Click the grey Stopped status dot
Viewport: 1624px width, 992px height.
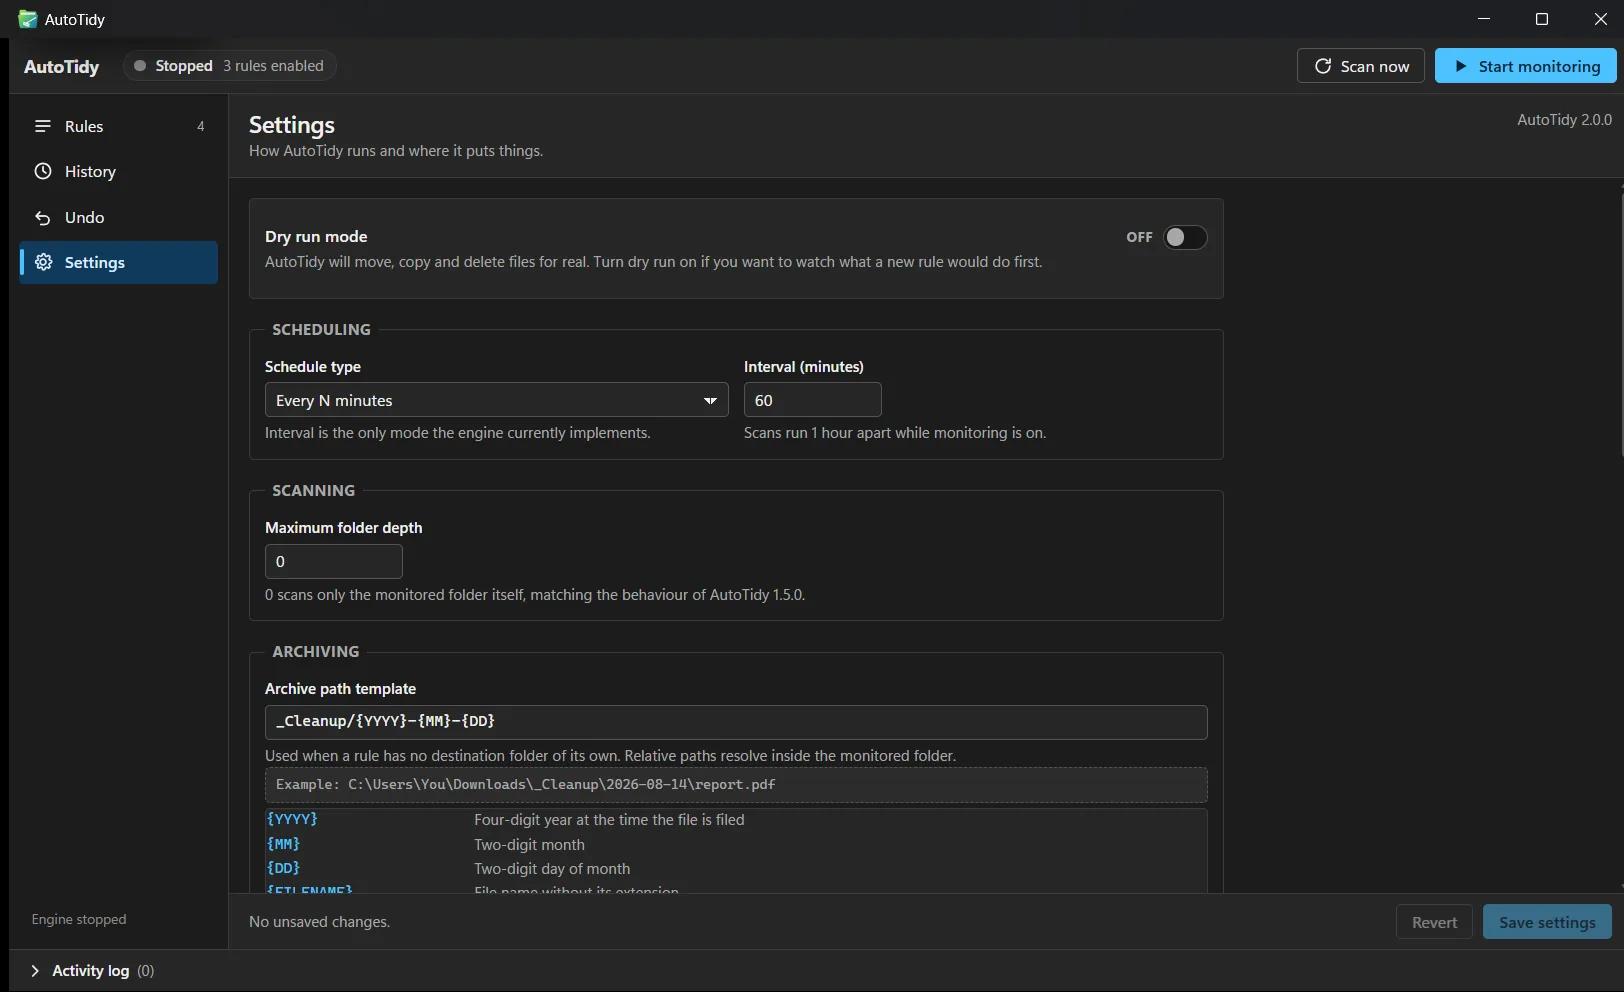pyautogui.click(x=140, y=66)
